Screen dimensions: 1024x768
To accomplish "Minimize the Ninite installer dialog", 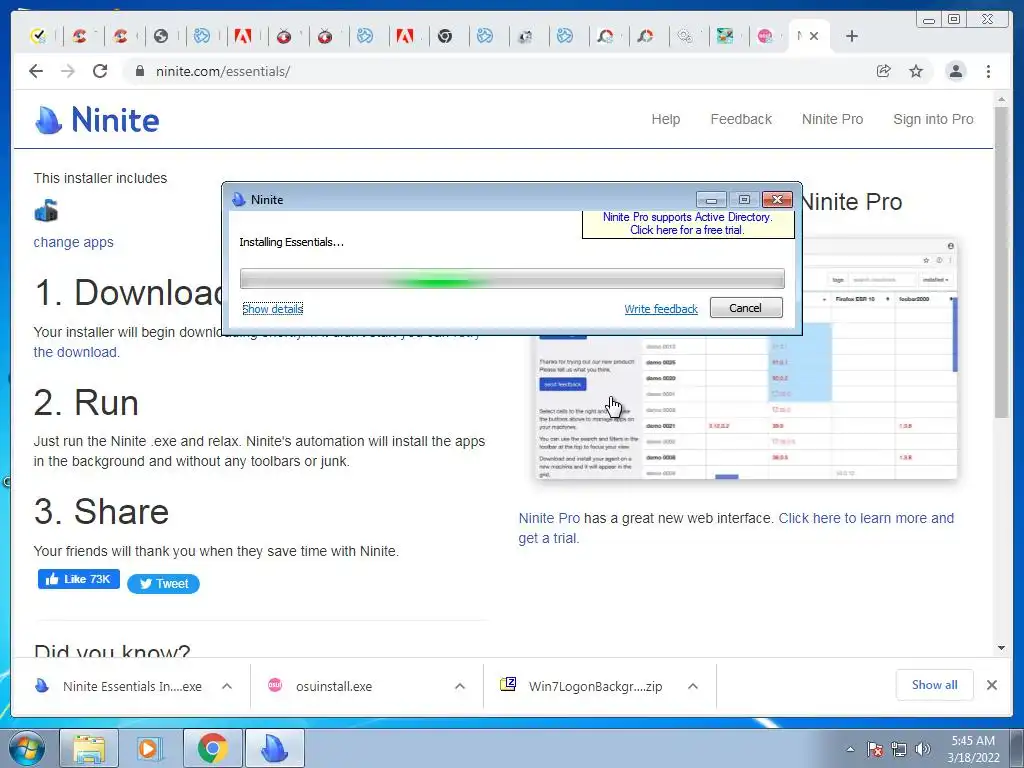I will (711, 200).
